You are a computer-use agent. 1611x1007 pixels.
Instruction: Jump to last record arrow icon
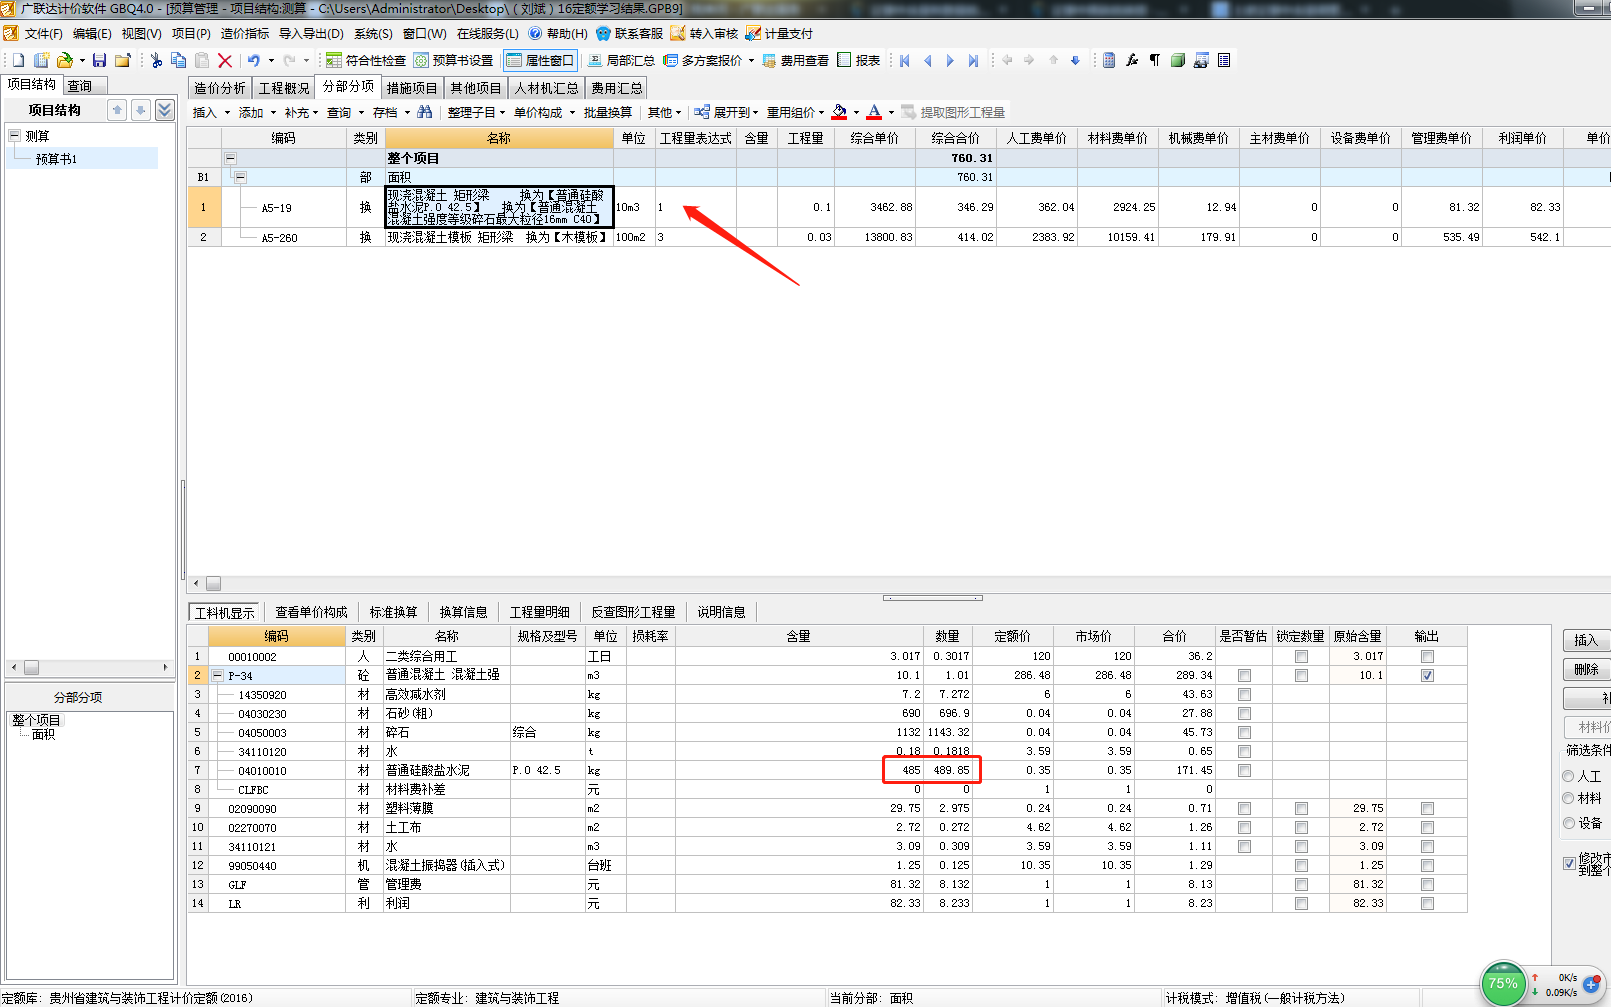pos(973,61)
